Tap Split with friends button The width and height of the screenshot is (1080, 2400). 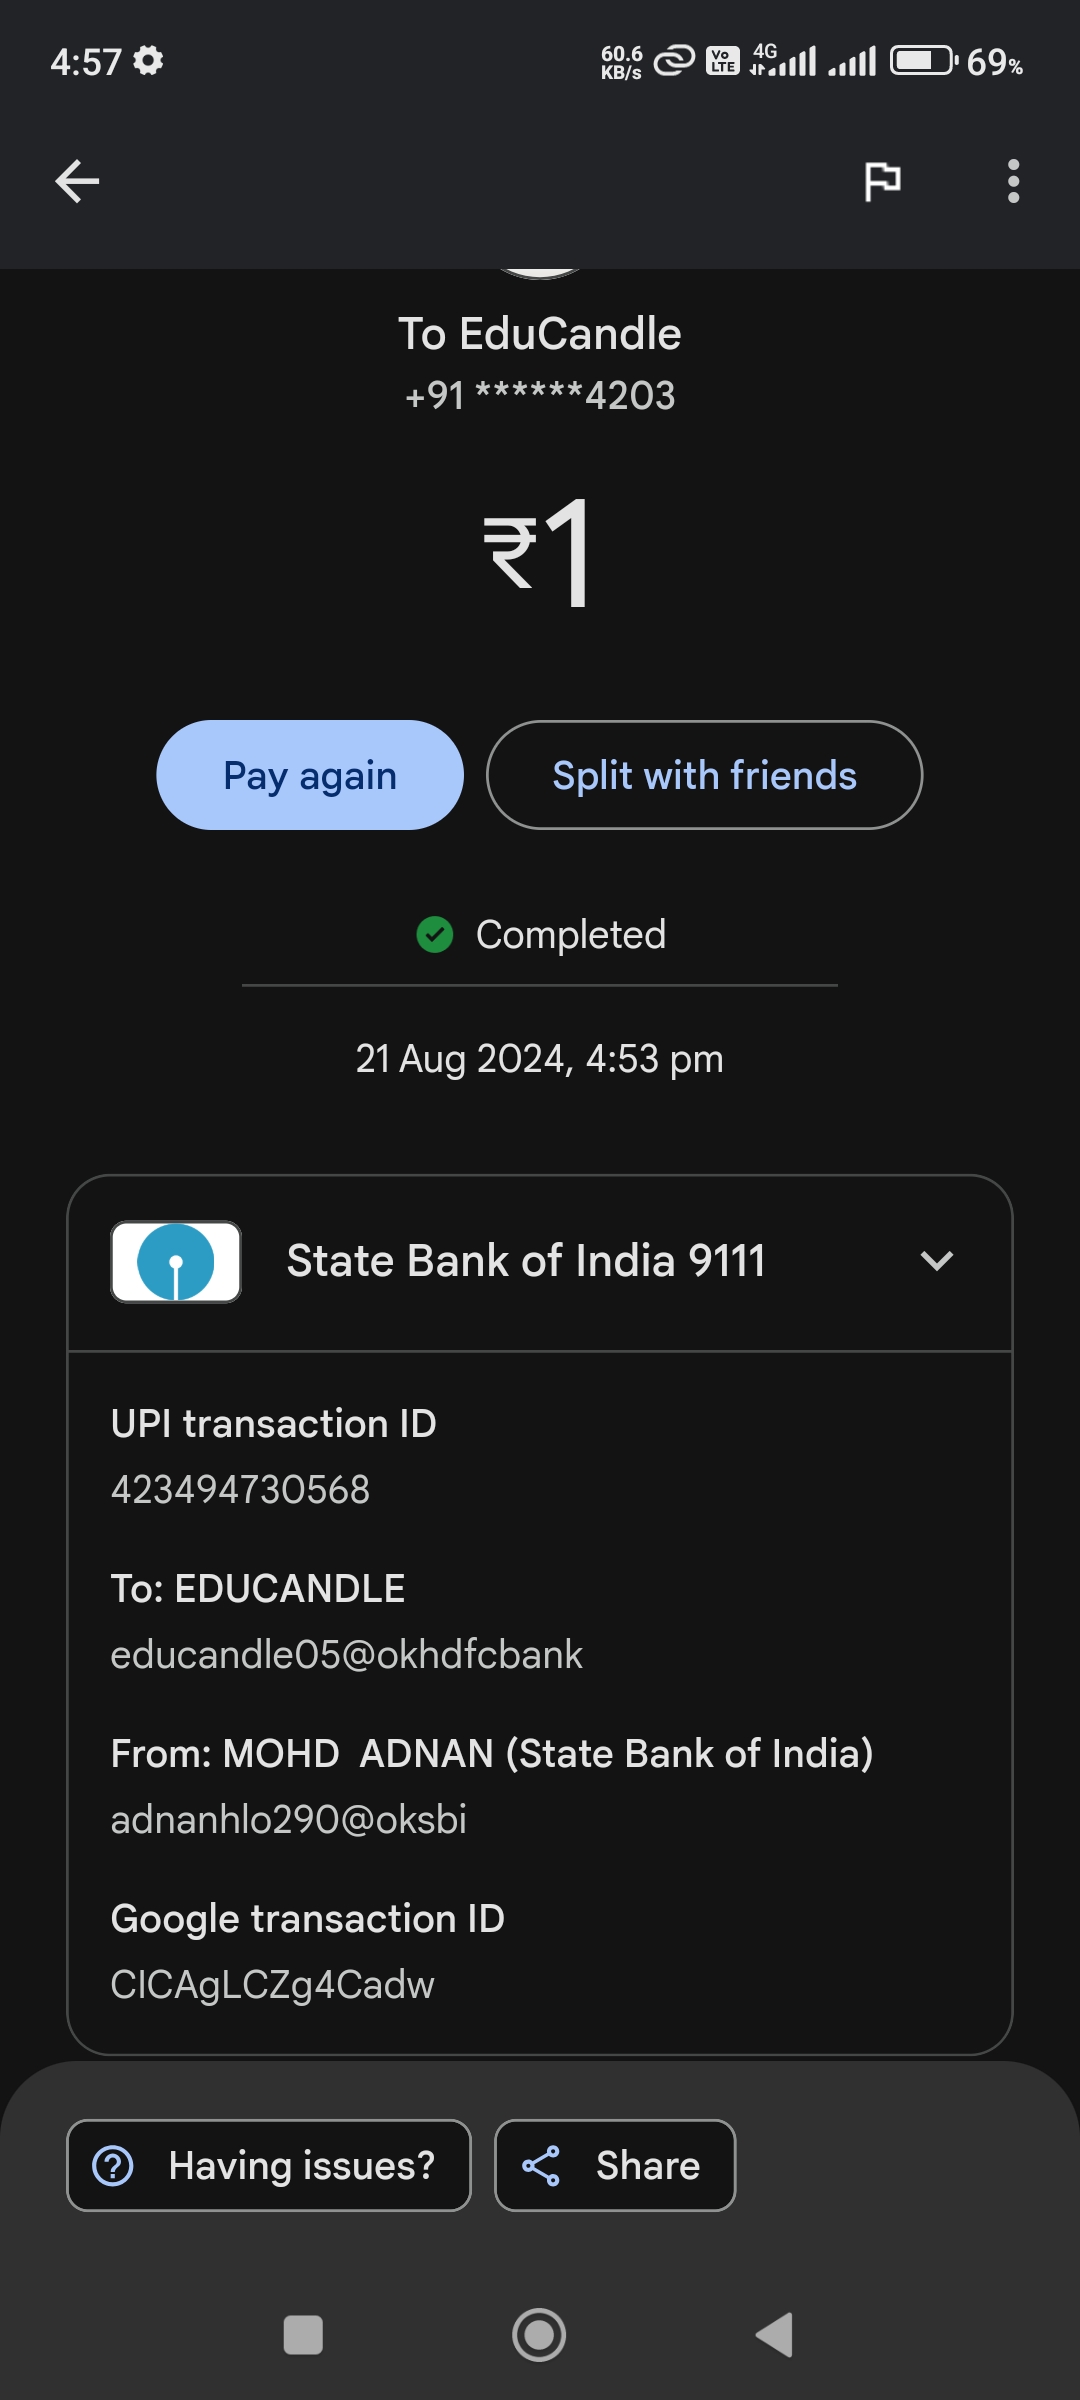[x=704, y=775]
